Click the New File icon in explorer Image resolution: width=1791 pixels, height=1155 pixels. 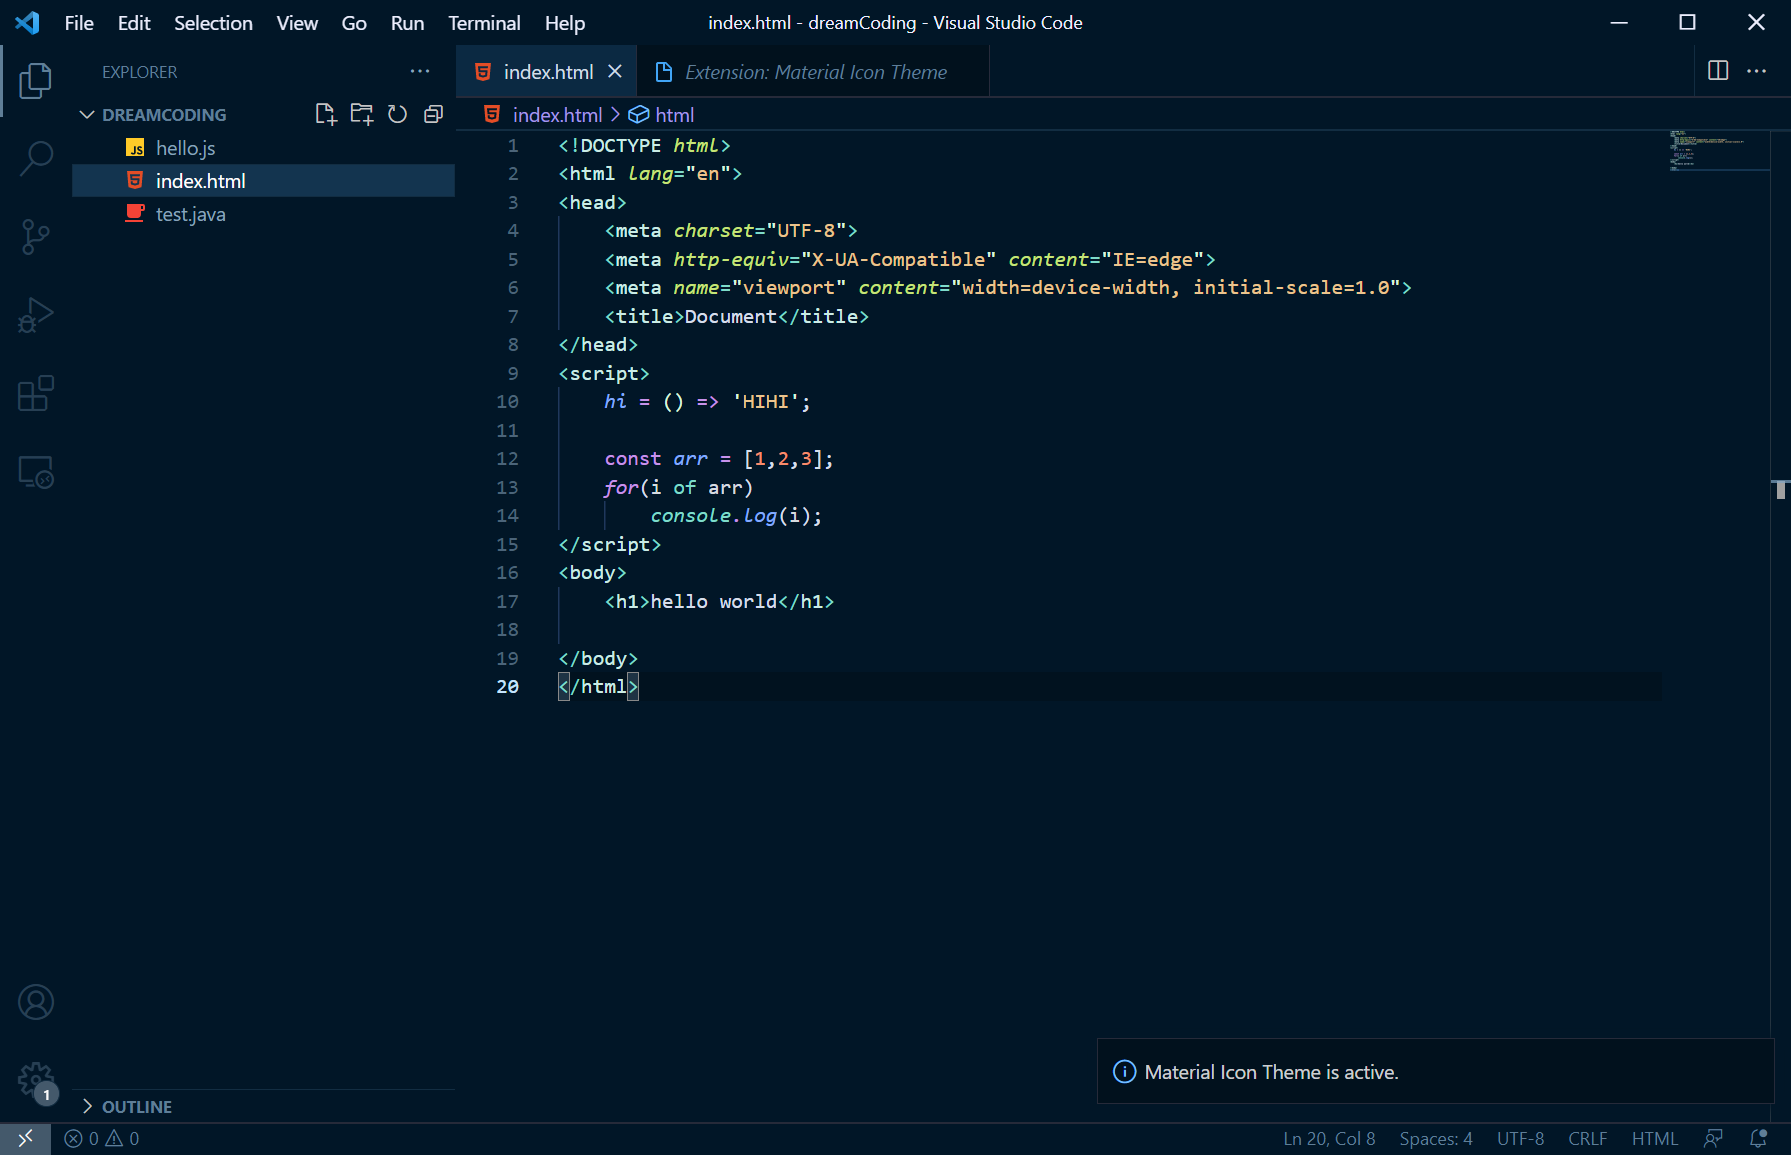pyautogui.click(x=326, y=114)
